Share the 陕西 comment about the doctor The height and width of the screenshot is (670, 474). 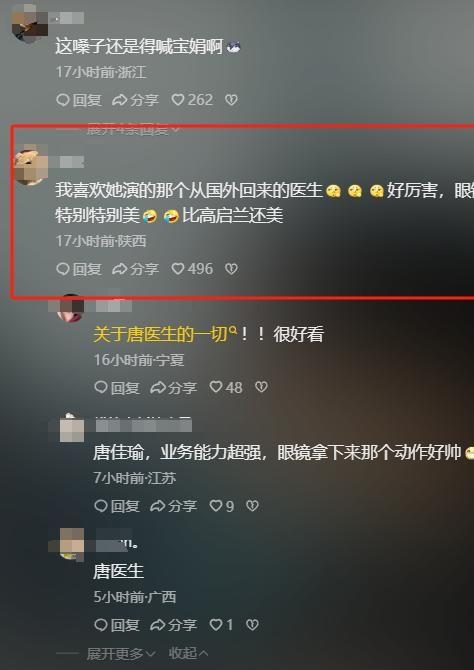[x=135, y=269]
